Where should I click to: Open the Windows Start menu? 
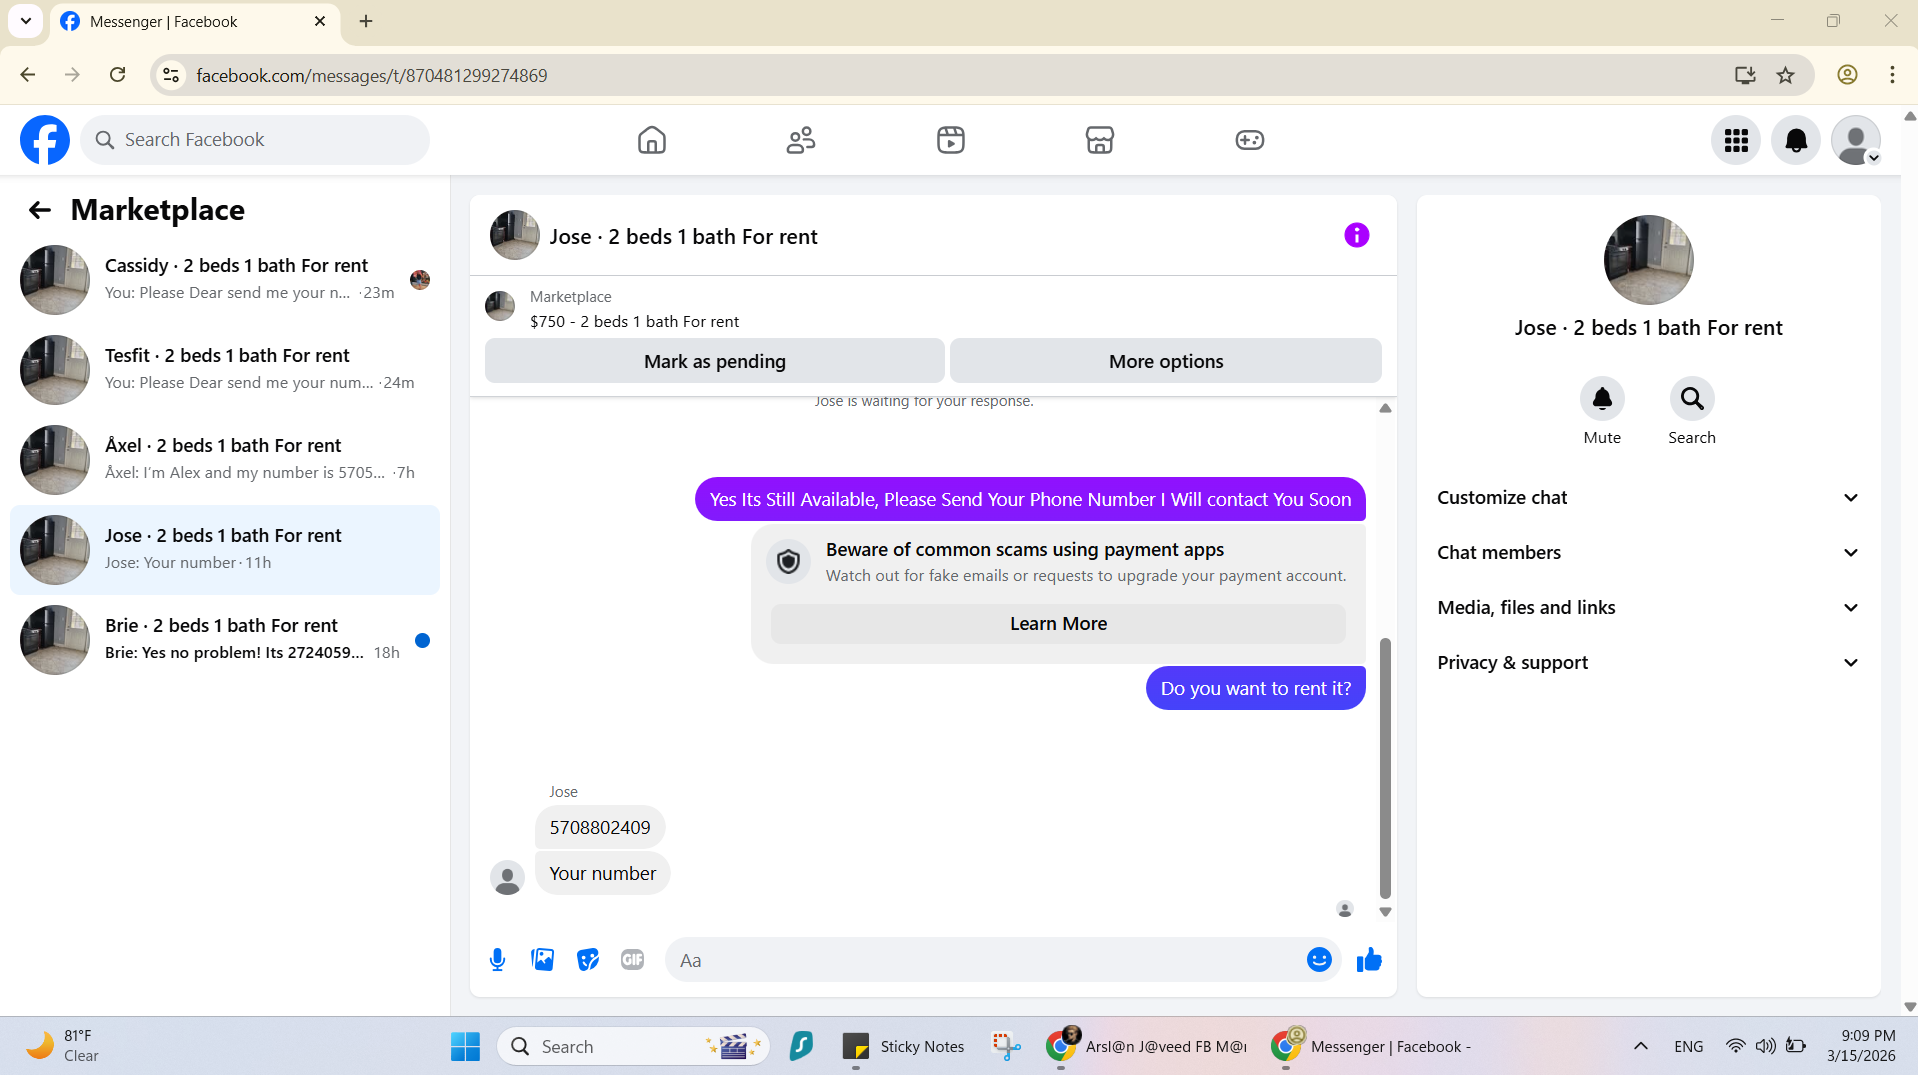pos(465,1047)
